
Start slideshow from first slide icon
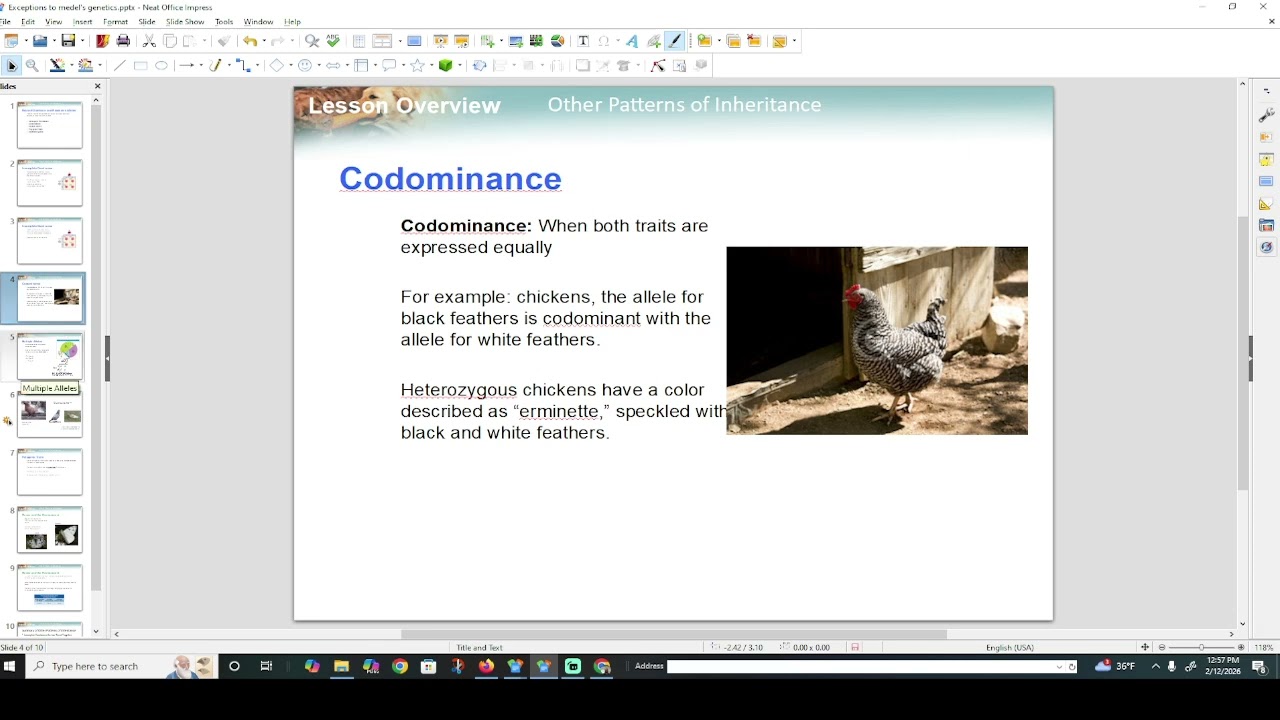pos(440,41)
